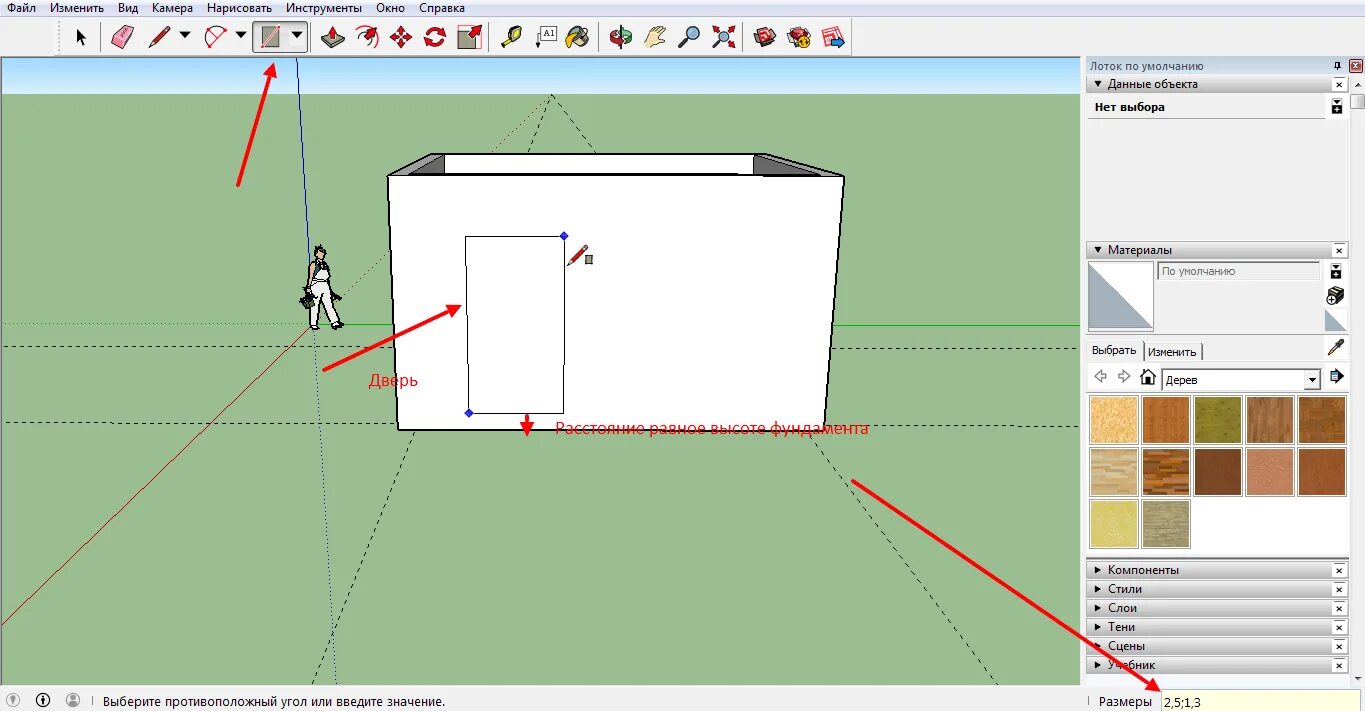Screen dimensions: 1365x711
Task: Open the Arc tool dropdown arrow
Action: point(241,38)
